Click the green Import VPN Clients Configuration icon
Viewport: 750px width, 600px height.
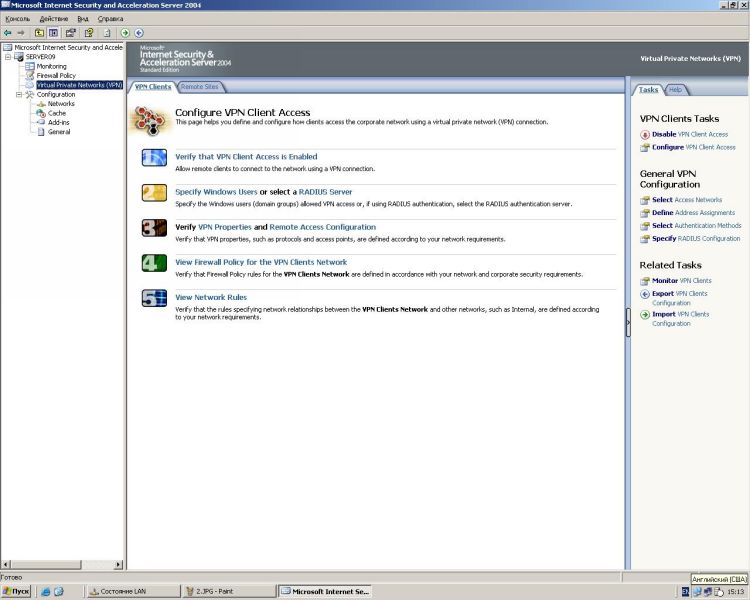(x=645, y=314)
